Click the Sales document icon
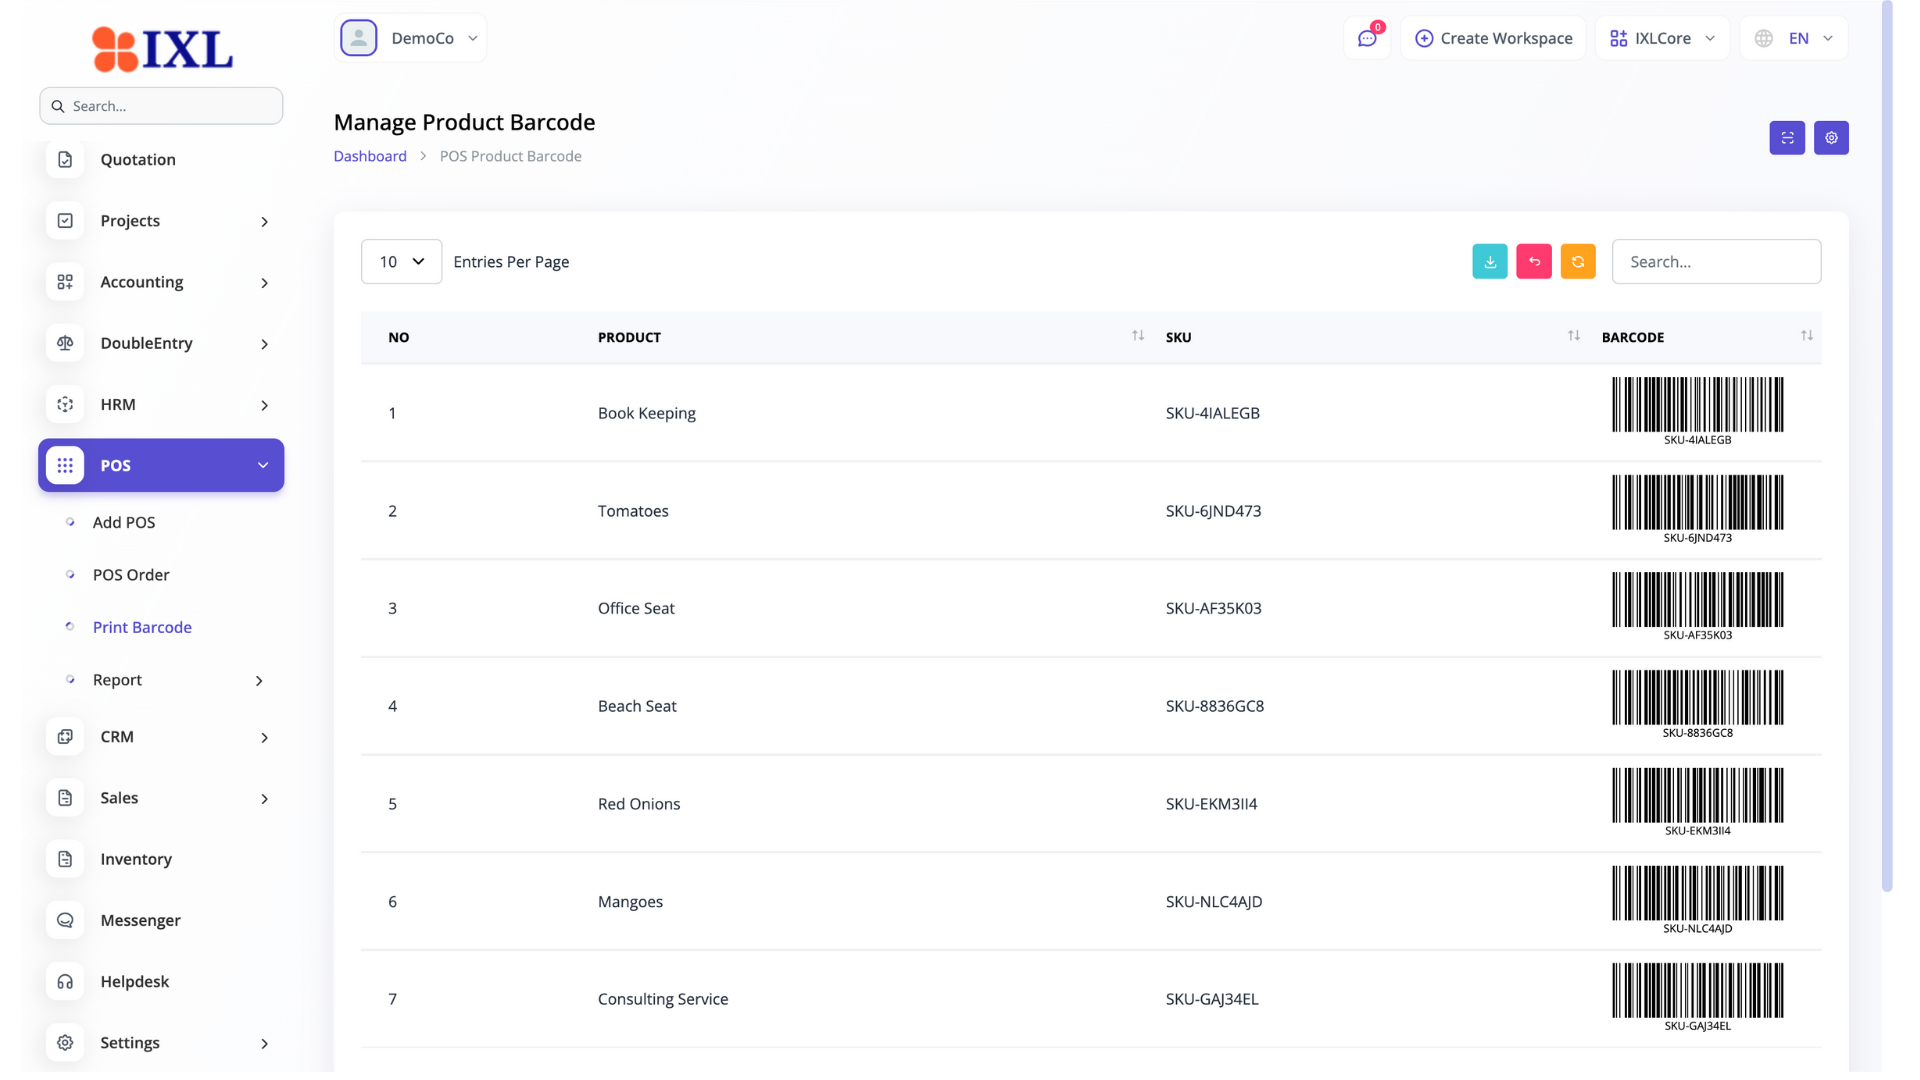Image resolution: width=1920 pixels, height=1080 pixels. pyautogui.click(x=65, y=798)
